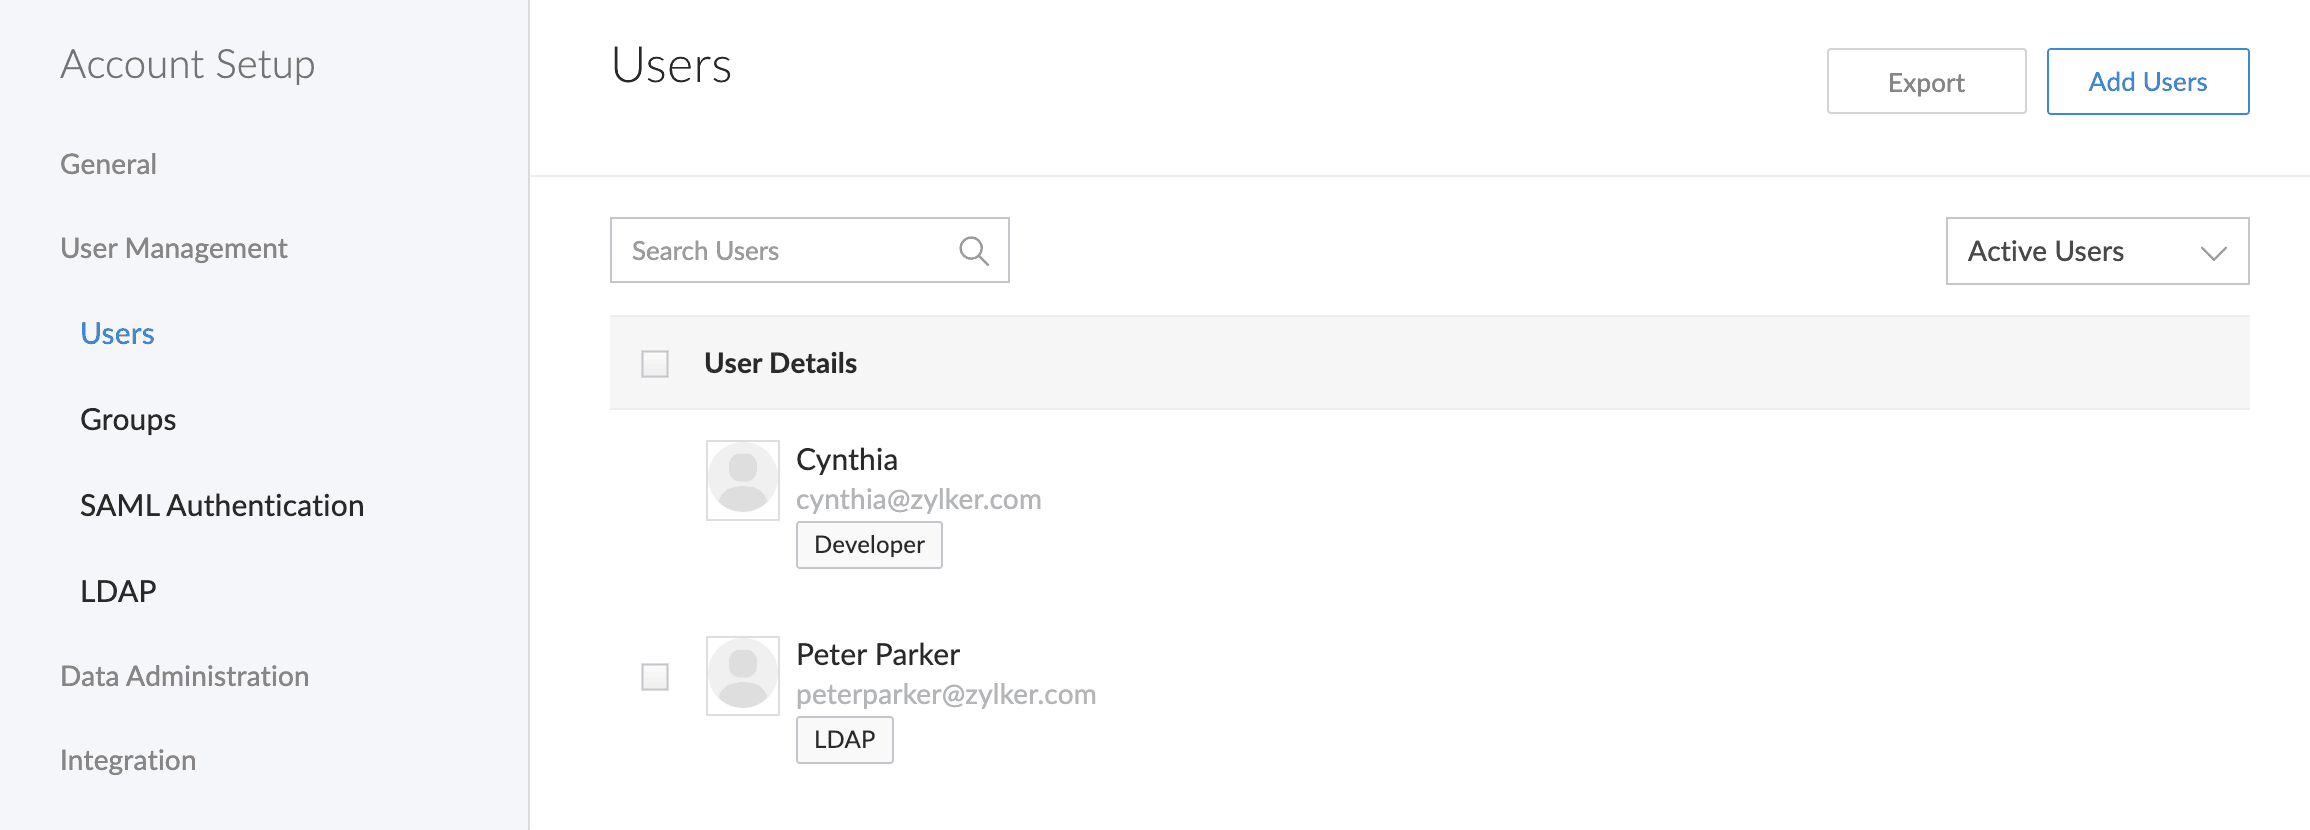Toggle the select-all User Details checkbox
The width and height of the screenshot is (2310, 830).
[655, 364]
